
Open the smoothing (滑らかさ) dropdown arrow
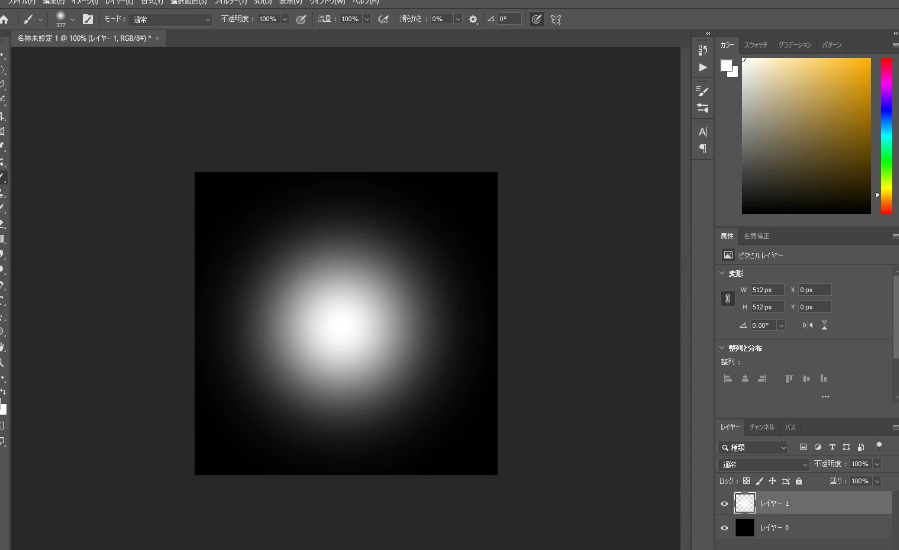click(x=458, y=19)
